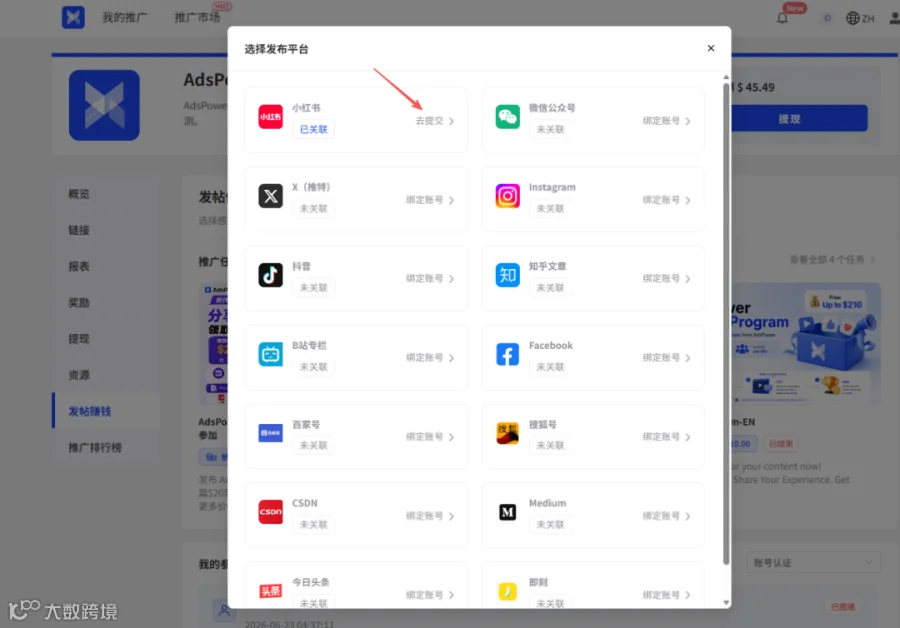Click 绑定账号 for 抖音
This screenshot has width=900, height=628.
click(430, 279)
